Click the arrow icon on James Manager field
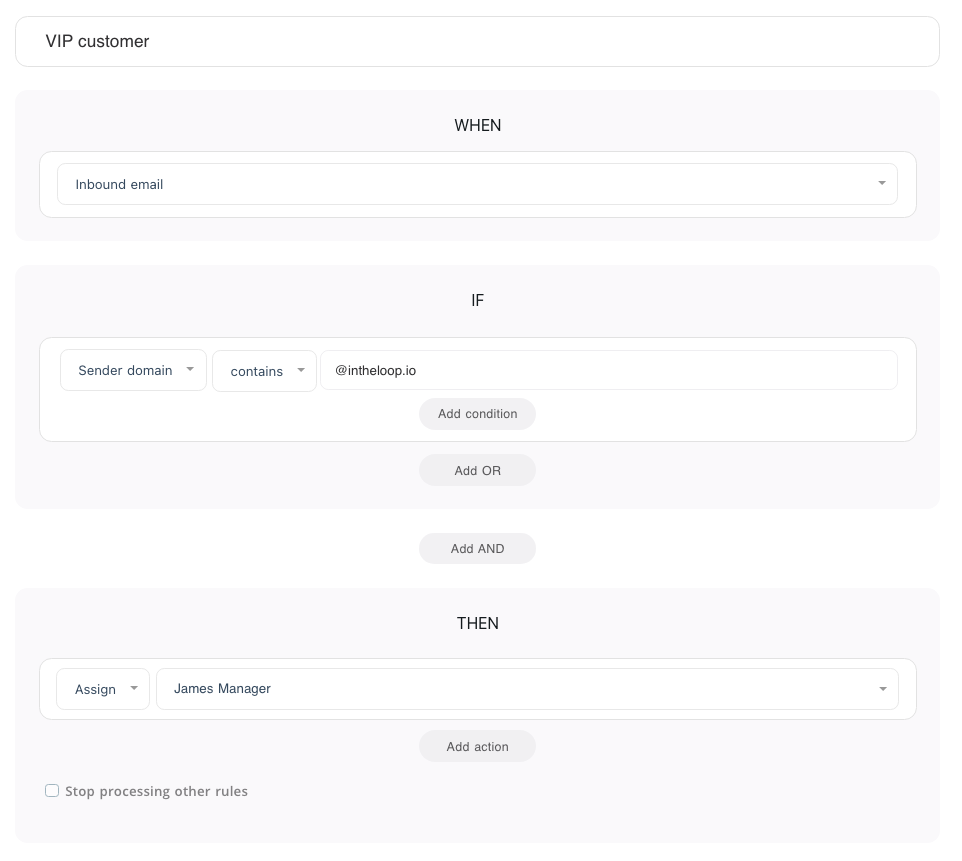Viewport: 962px width, 861px height. [882, 689]
